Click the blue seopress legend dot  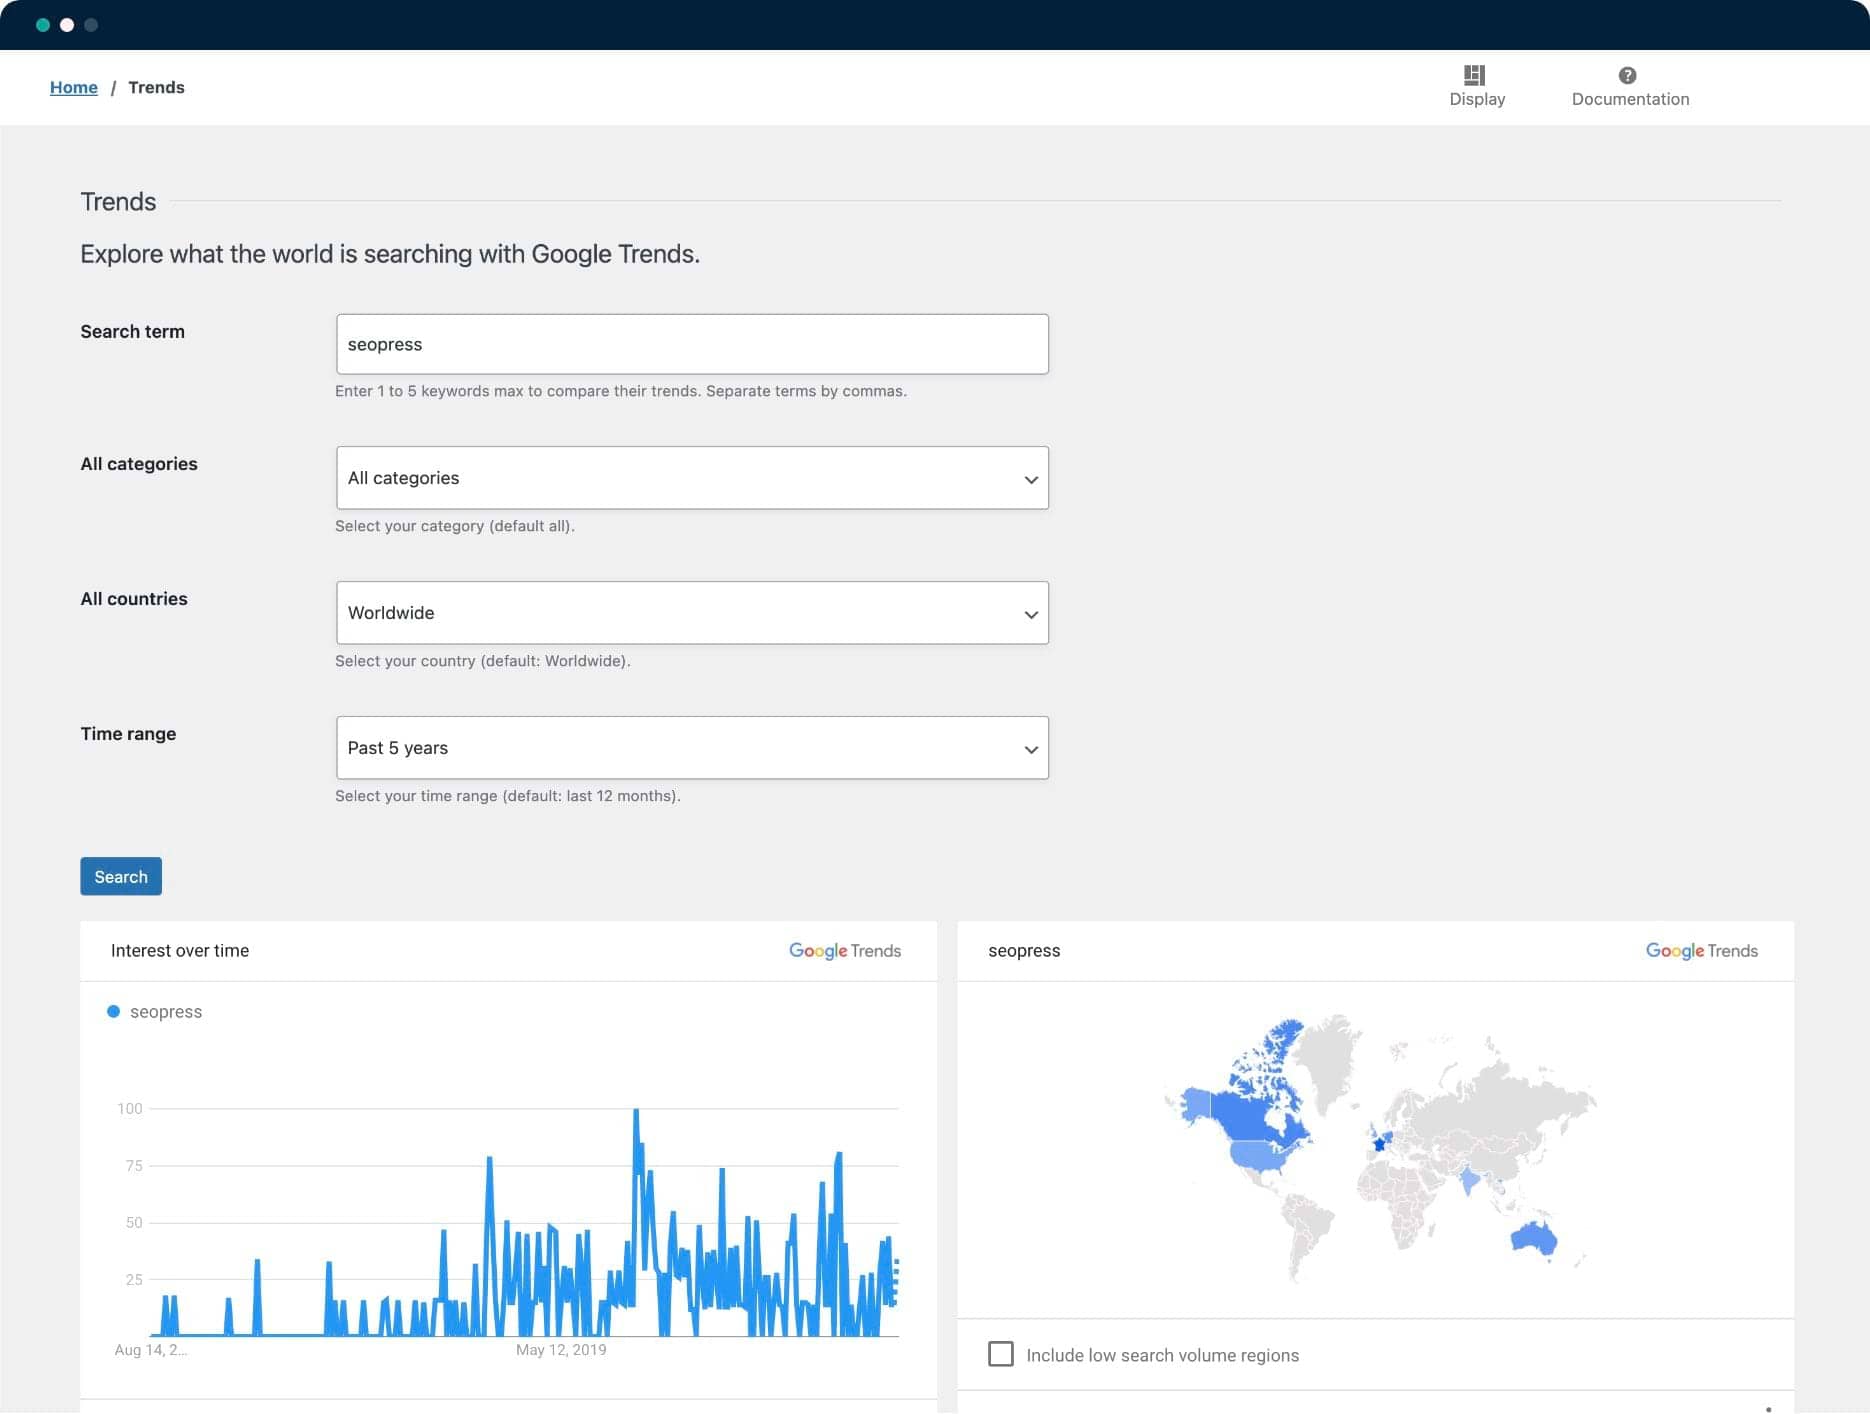tap(114, 1012)
